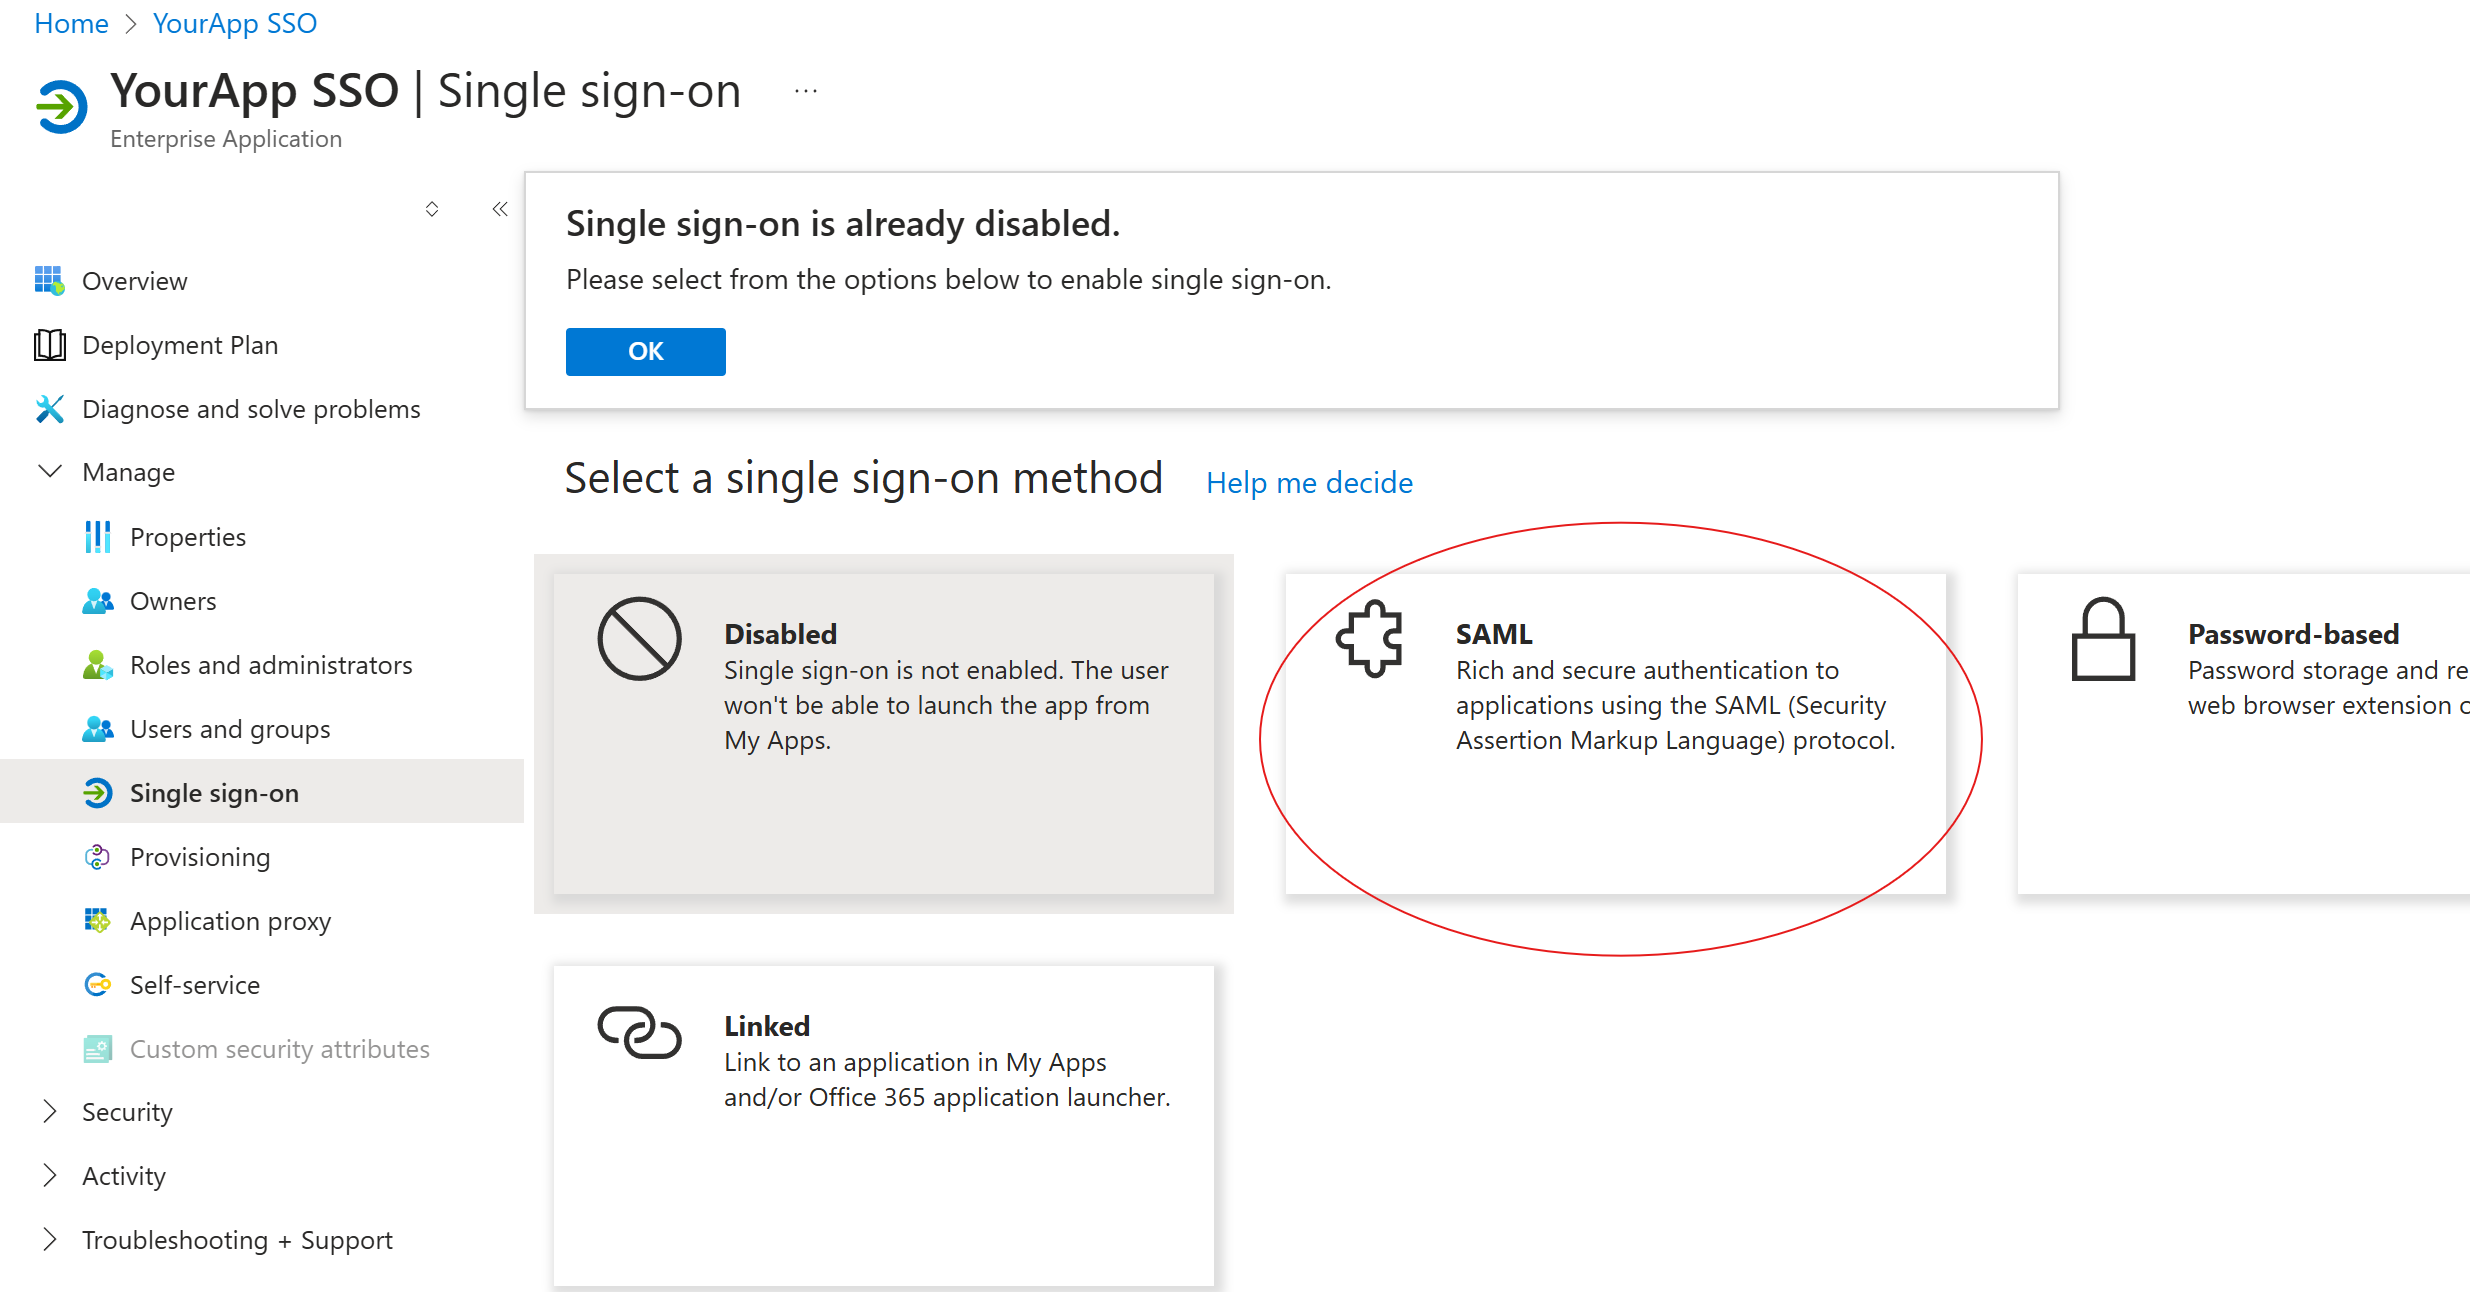Open Provisioning settings
Screen dimensions: 2470x1292
pyautogui.click(x=262, y=857)
